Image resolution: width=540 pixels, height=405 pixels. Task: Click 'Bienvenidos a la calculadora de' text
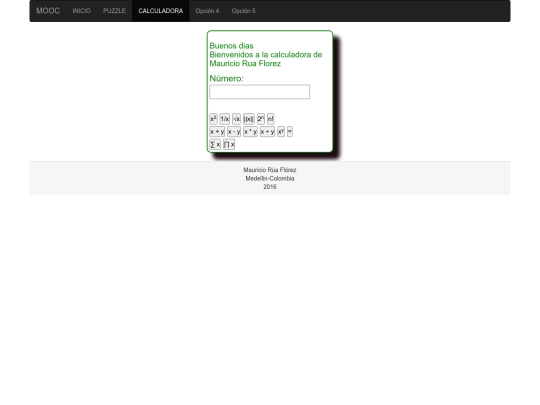(x=266, y=55)
